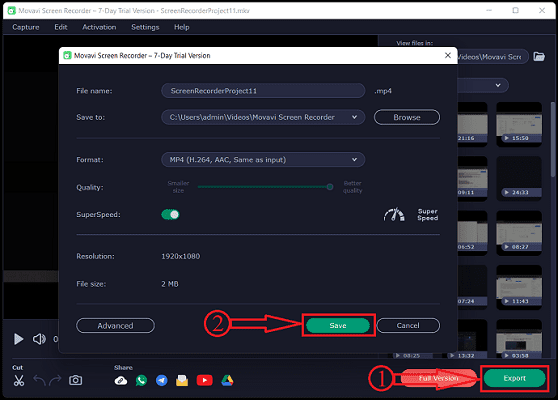558x400 pixels.
Task: Click the 2 MB file size value
Action: coord(170,284)
